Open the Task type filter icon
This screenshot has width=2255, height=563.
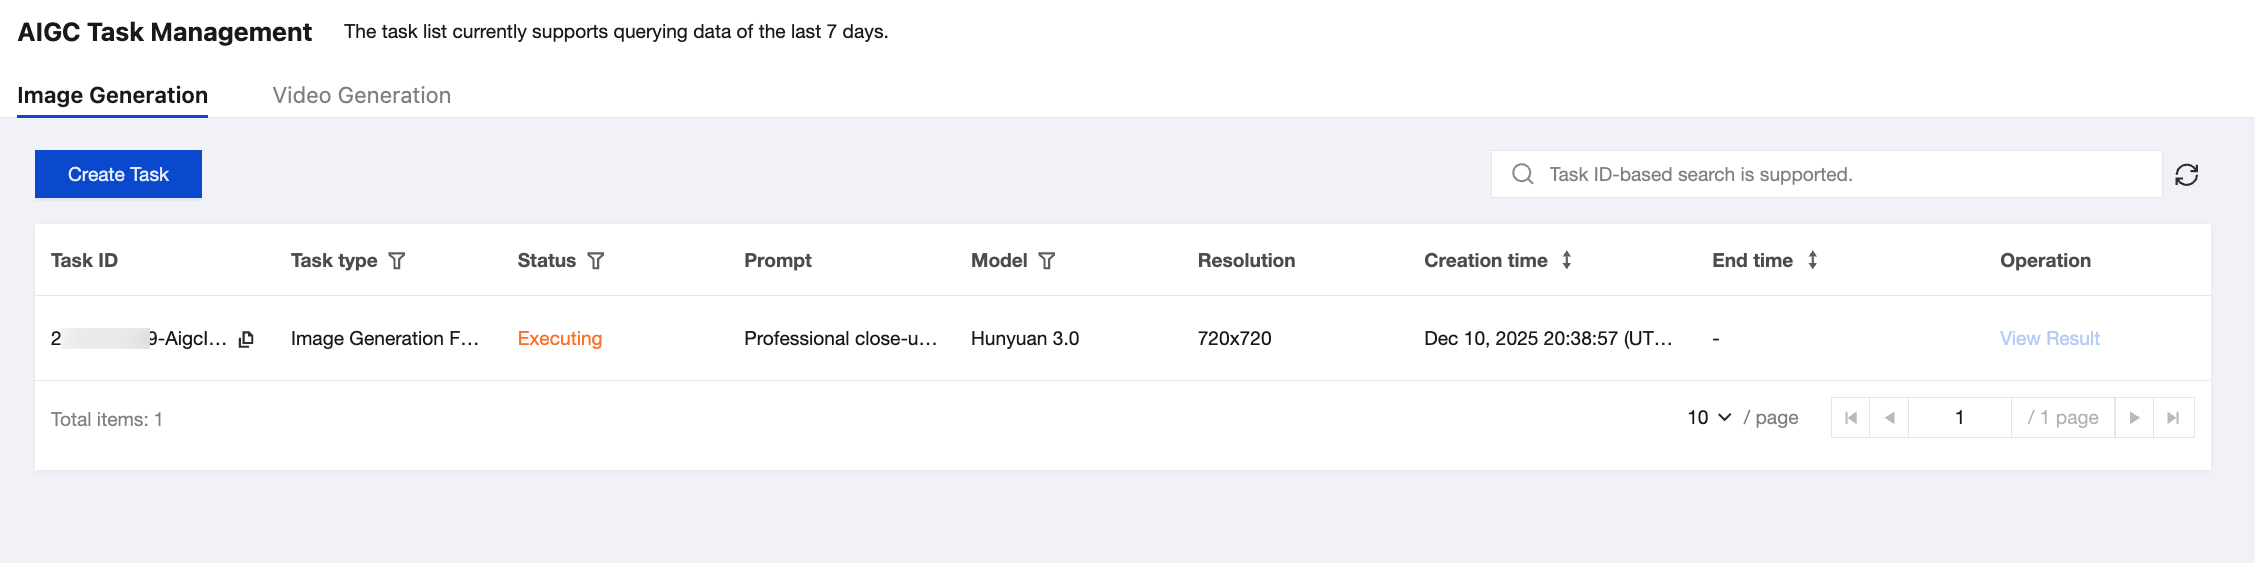(397, 261)
